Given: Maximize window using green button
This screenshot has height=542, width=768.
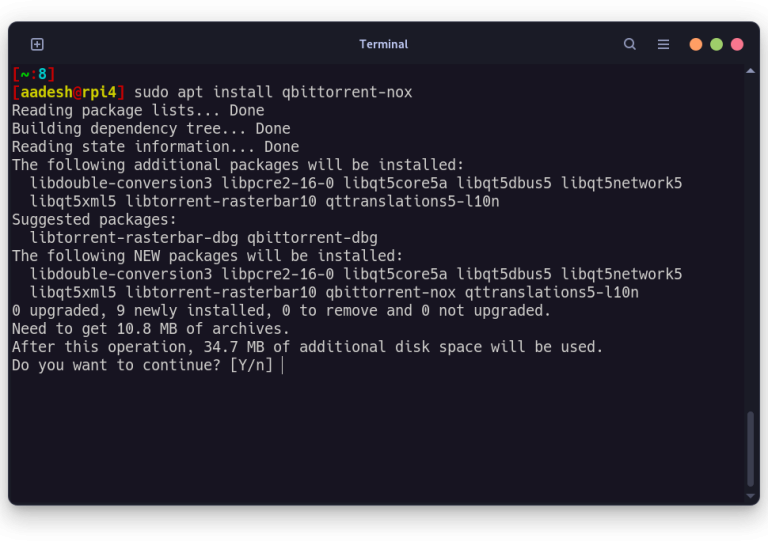Looking at the screenshot, I should [x=716, y=45].
